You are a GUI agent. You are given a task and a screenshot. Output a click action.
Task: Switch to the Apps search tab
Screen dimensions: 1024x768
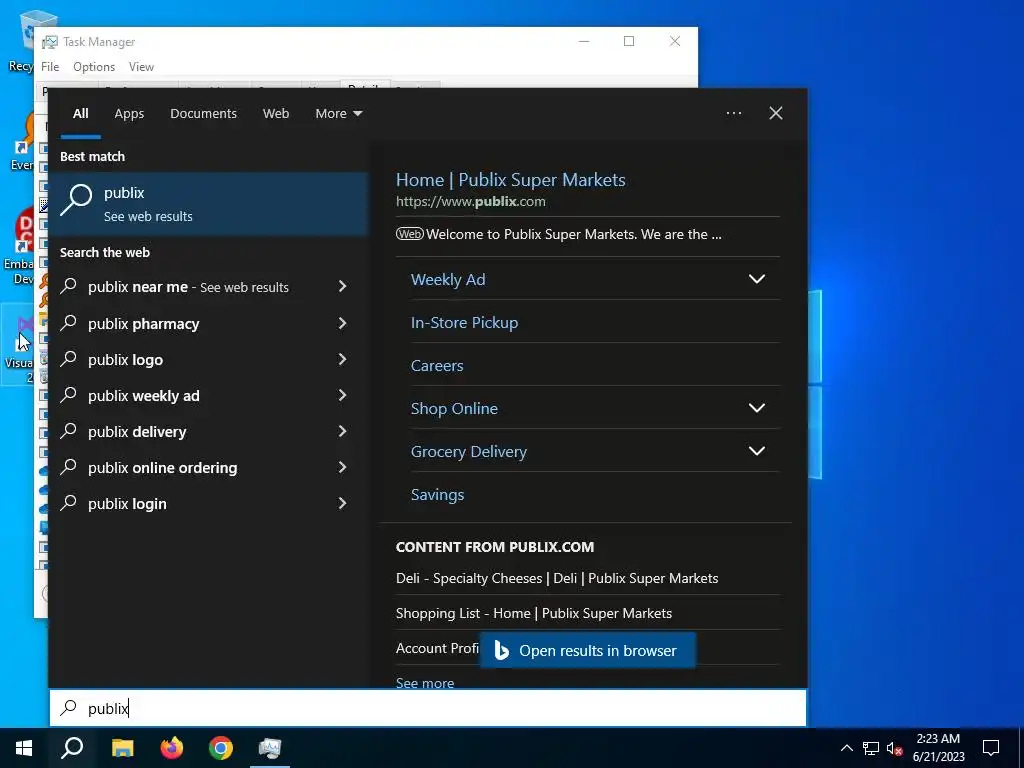pyautogui.click(x=129, y=113)
